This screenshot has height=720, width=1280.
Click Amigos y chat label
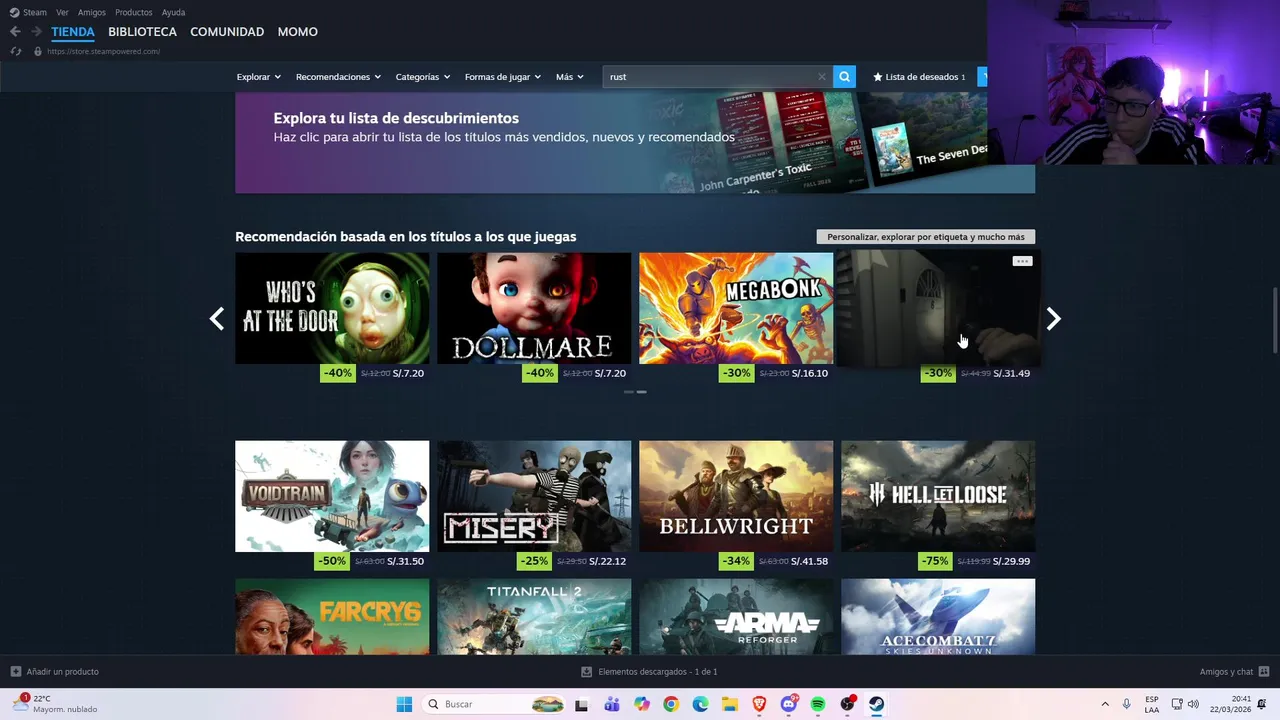pyautogui.click(x=1226, y=671)
